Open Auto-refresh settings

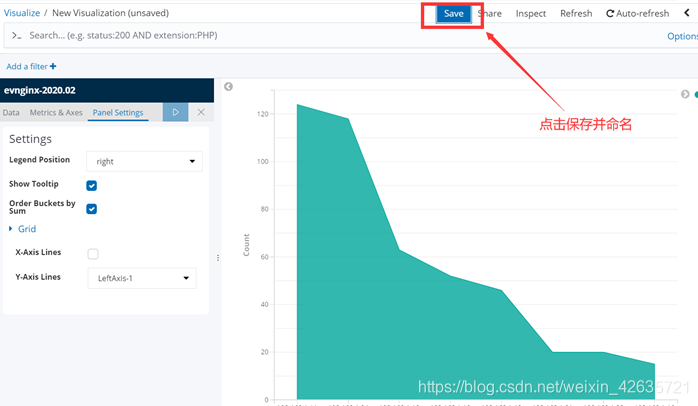(x=637, y=14)
